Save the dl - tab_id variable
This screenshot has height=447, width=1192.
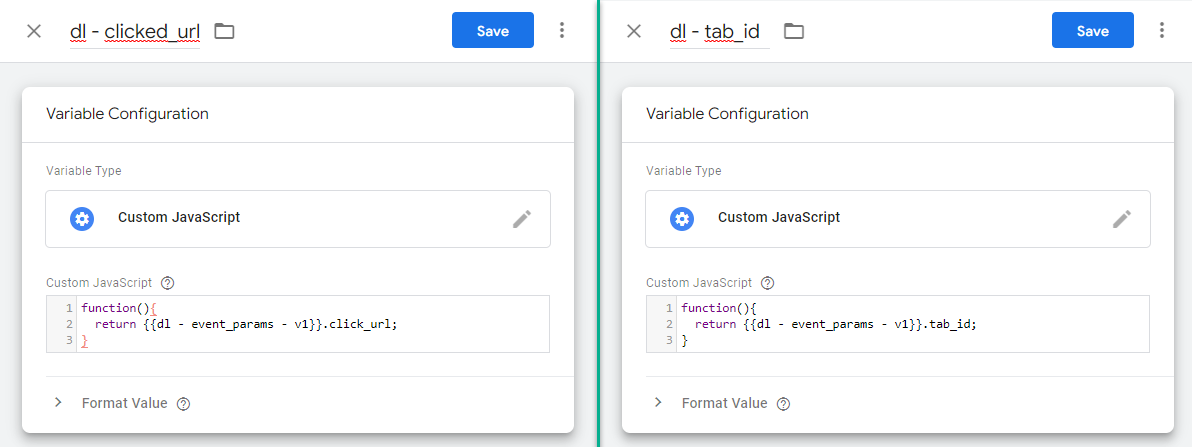point(1093,31)
